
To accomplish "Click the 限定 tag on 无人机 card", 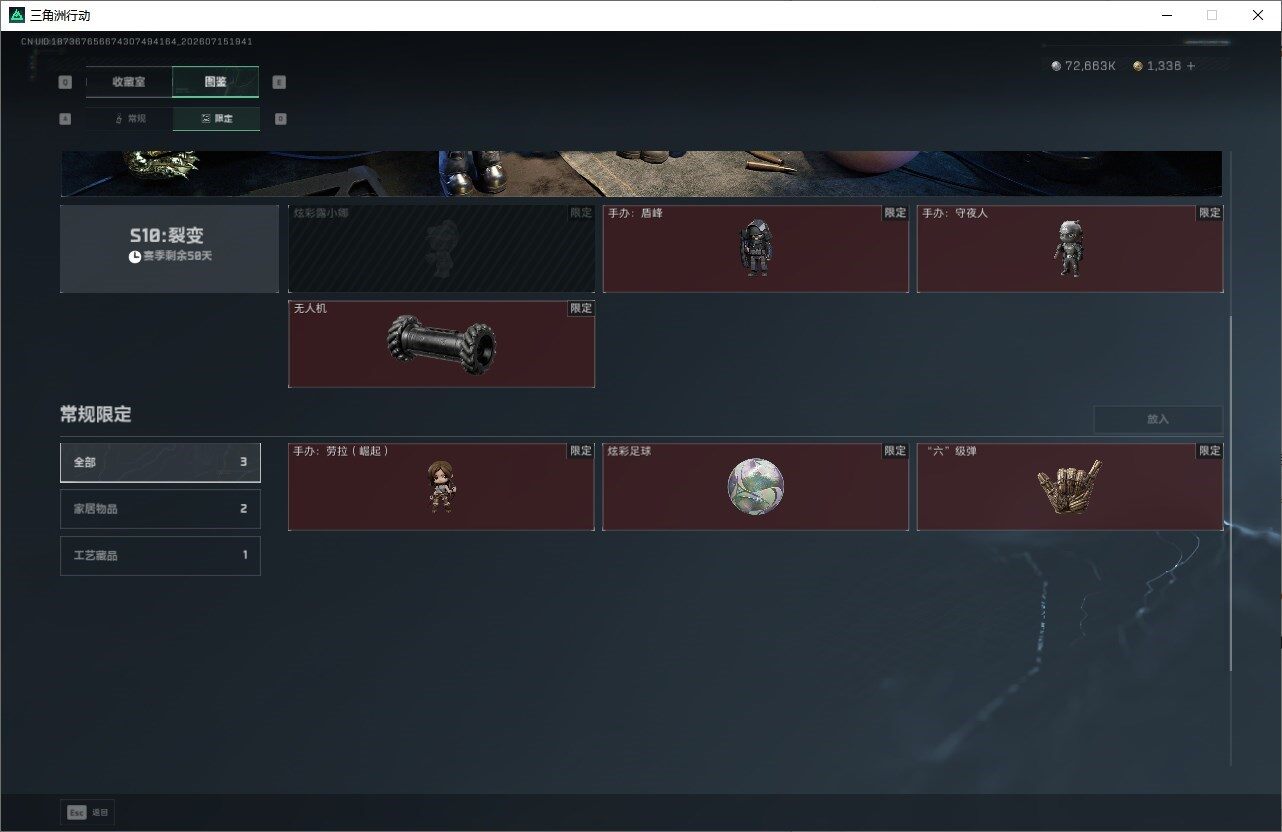I will [581, 308].
